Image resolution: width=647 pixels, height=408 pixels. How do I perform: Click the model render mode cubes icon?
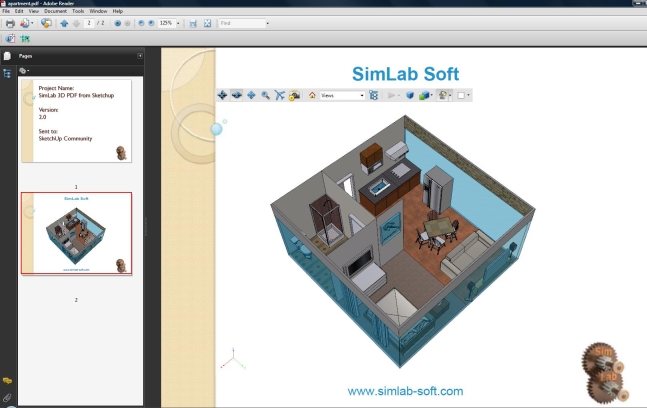[x=424, y=95]
